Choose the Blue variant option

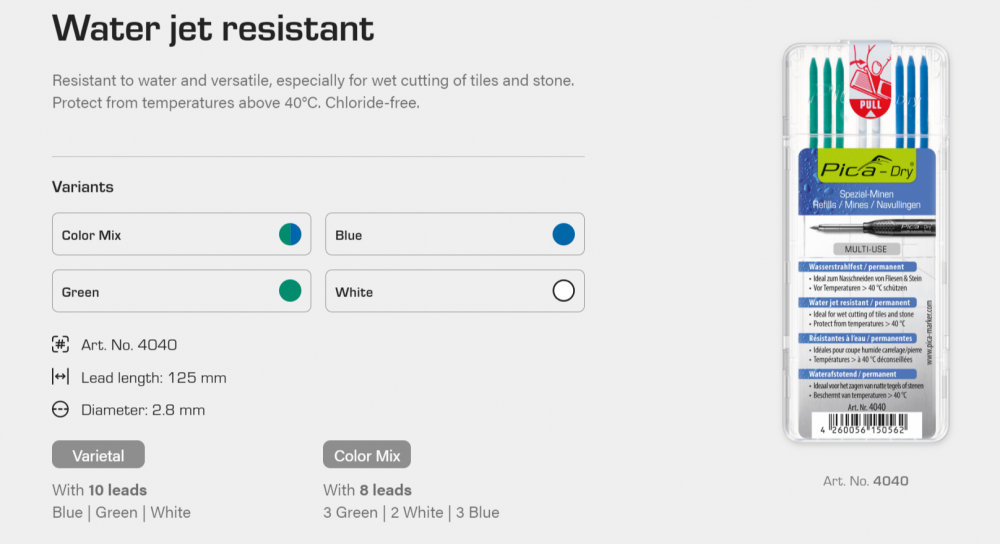[x=455, y=234]
